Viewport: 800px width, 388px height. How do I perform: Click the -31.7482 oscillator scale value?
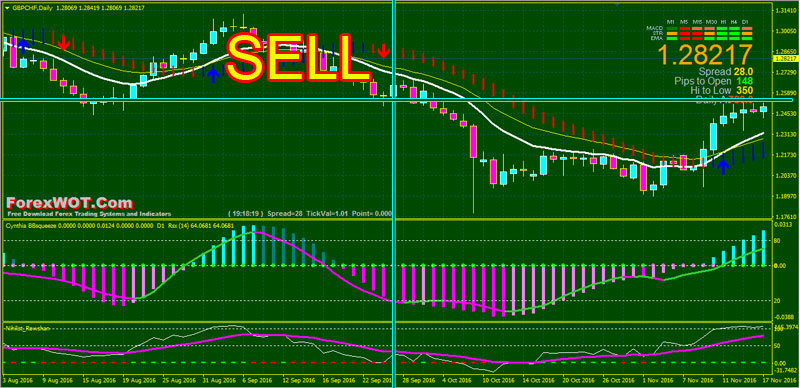786,370
